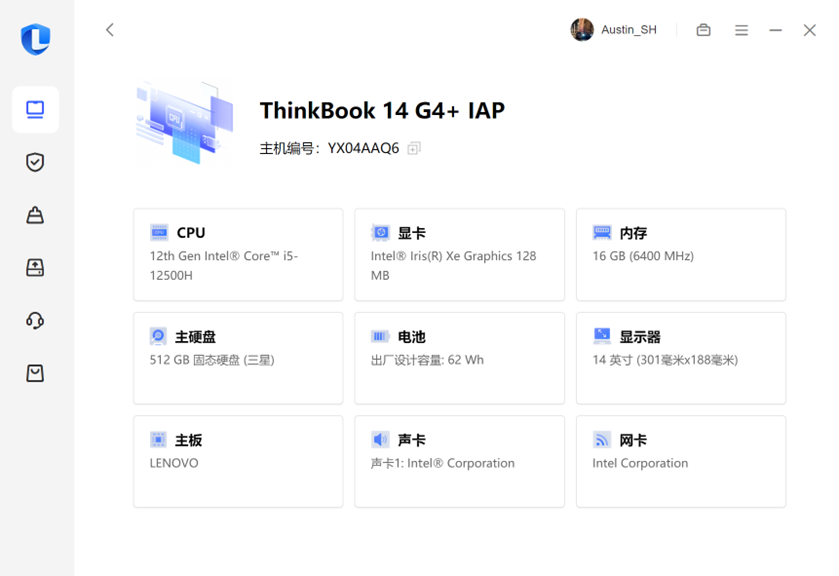Select the 网卡 Intel Corporation text
839x576 pixels.
(640, 463)
